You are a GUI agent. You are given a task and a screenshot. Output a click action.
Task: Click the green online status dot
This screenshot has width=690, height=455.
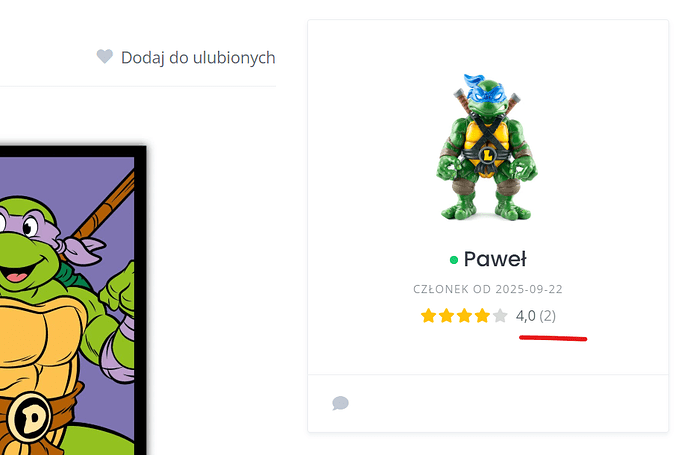[x=454, y=260]
